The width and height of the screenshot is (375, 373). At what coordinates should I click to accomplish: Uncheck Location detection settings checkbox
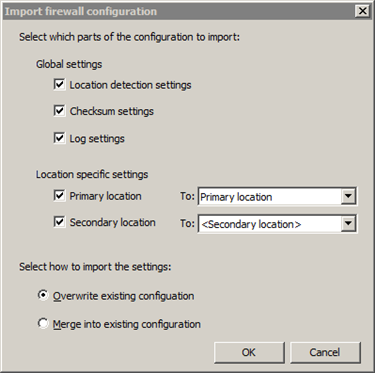59,84
